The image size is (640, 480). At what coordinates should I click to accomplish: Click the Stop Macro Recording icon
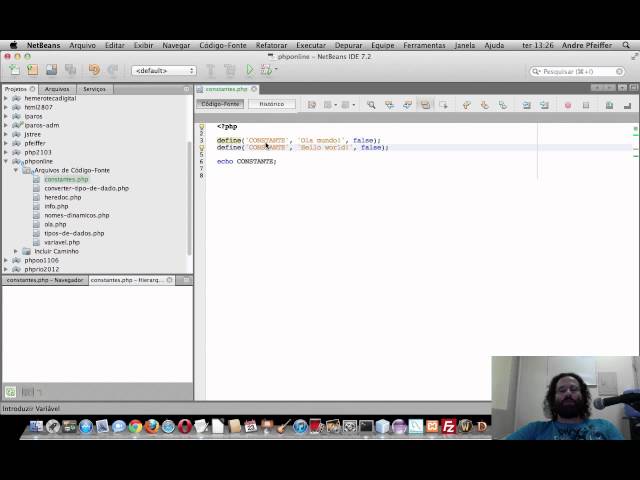[x=586, y=105]
